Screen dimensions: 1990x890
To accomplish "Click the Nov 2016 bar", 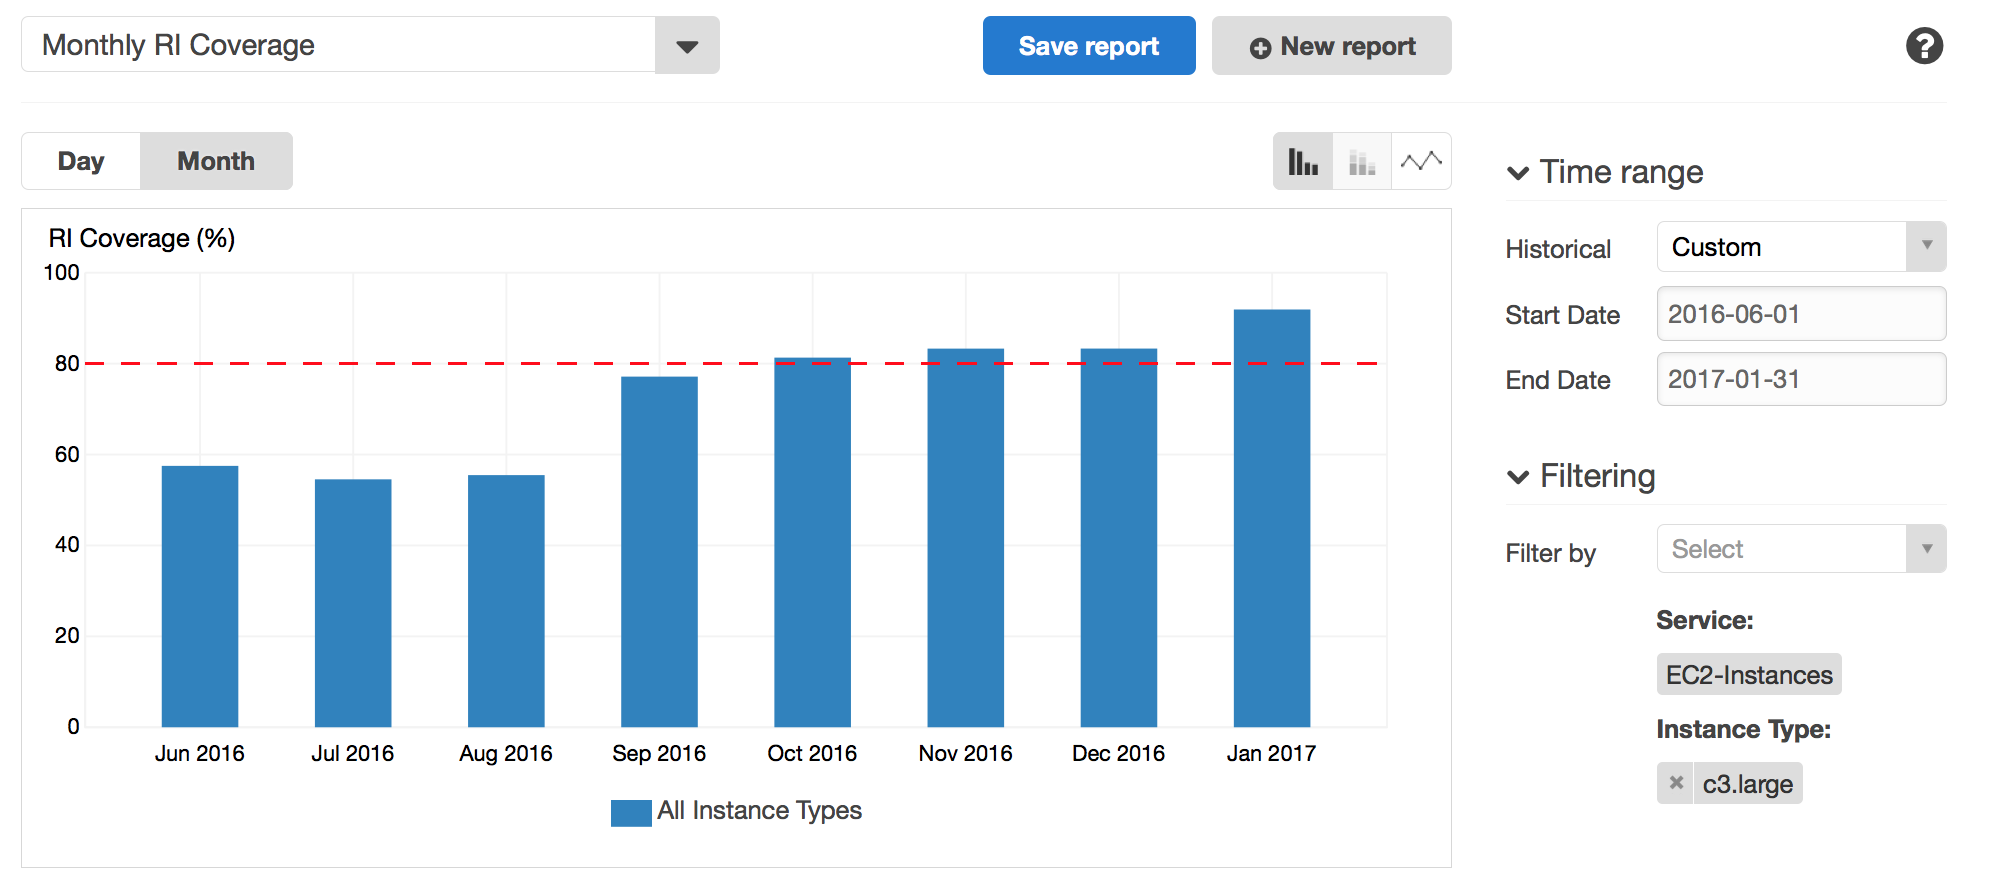I will (x=965, y=538).
